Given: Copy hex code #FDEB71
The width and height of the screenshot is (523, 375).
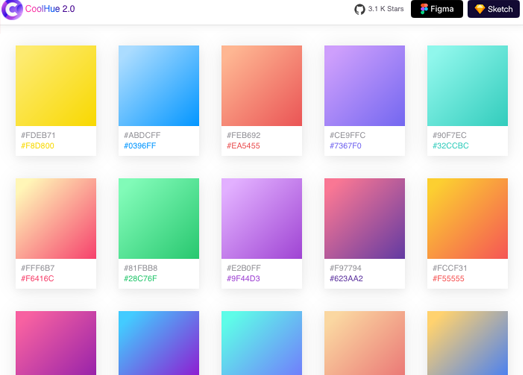Looking at the screenshot, I should pos(38,135).
